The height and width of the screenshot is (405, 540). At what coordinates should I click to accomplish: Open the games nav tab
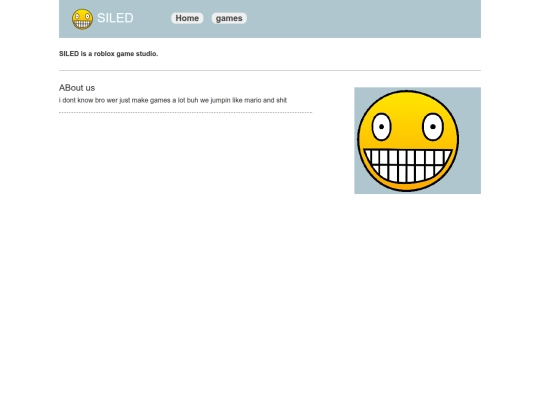(229, 18)
